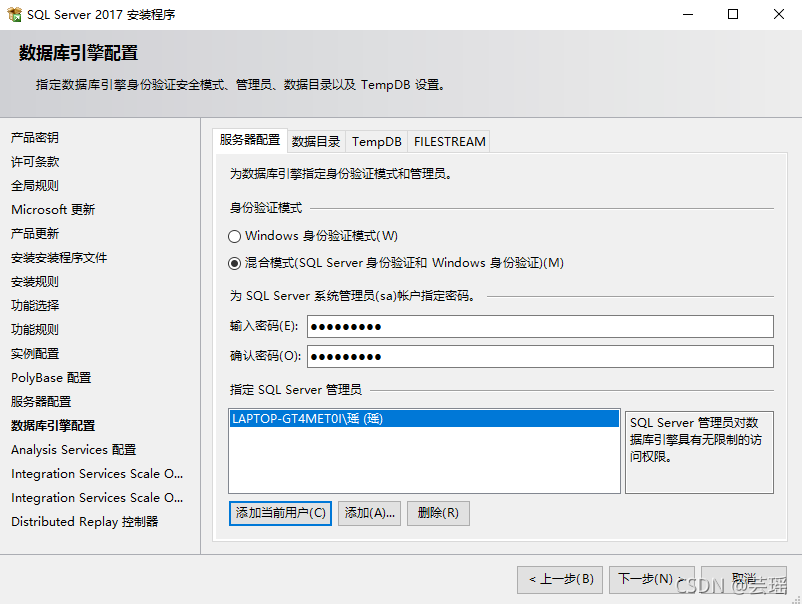This screenshot has height=604, width=802.
Task: Focus the 确认密码(O) password field
Action: point(540,356)
